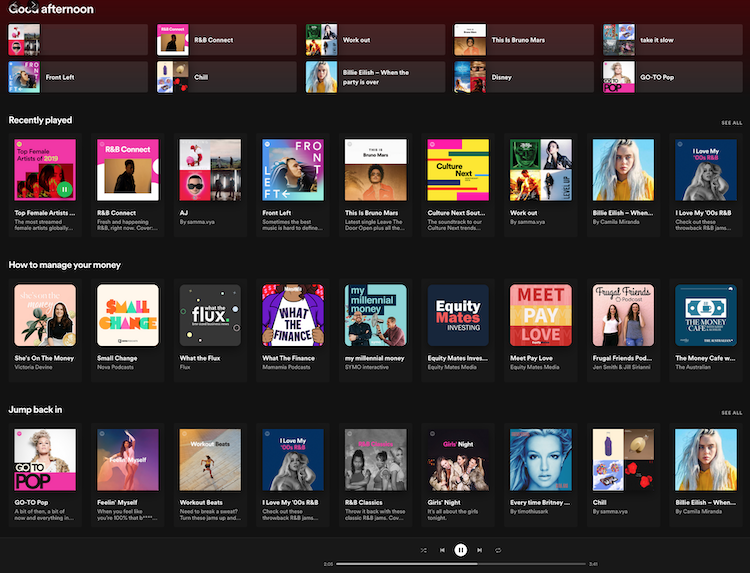
Task: Skip to the previous track
Action: [442, 550]
